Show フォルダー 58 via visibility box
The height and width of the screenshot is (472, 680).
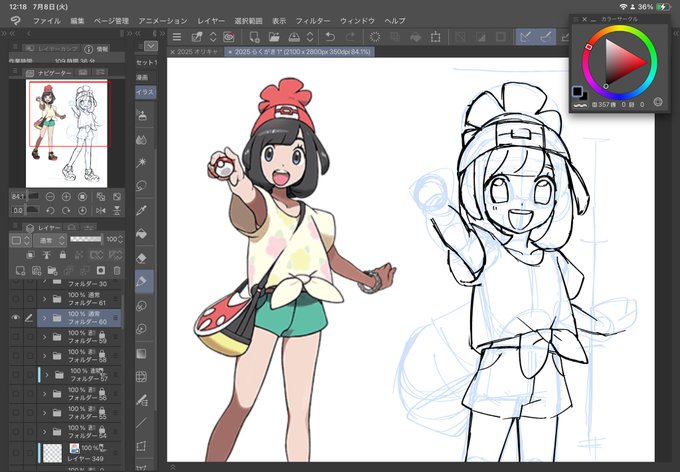(16, 356)
